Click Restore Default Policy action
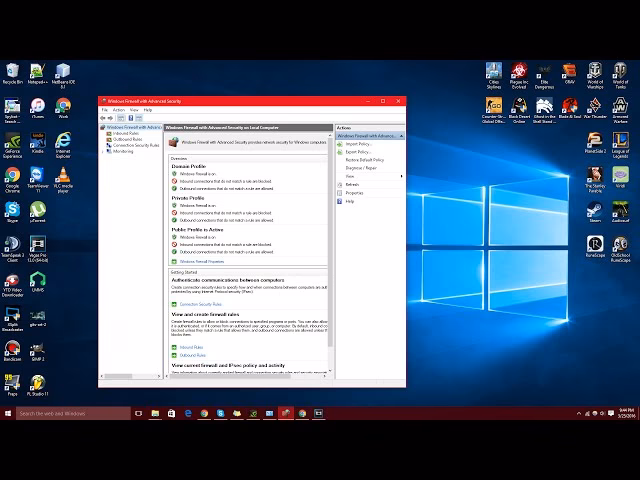The image size is (640, 480). point(365,160)
